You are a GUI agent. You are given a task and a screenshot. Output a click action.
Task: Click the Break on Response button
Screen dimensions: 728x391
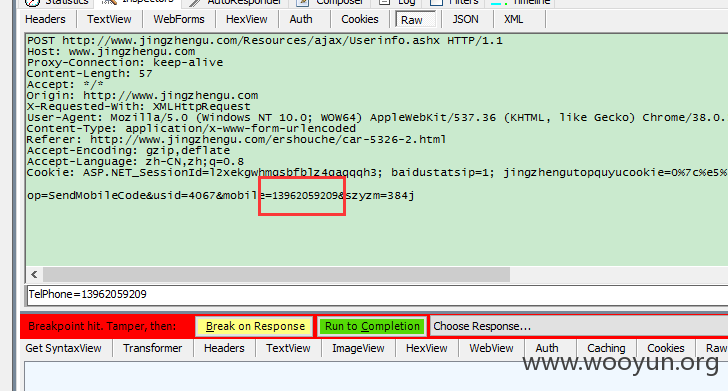click(255, 326)
